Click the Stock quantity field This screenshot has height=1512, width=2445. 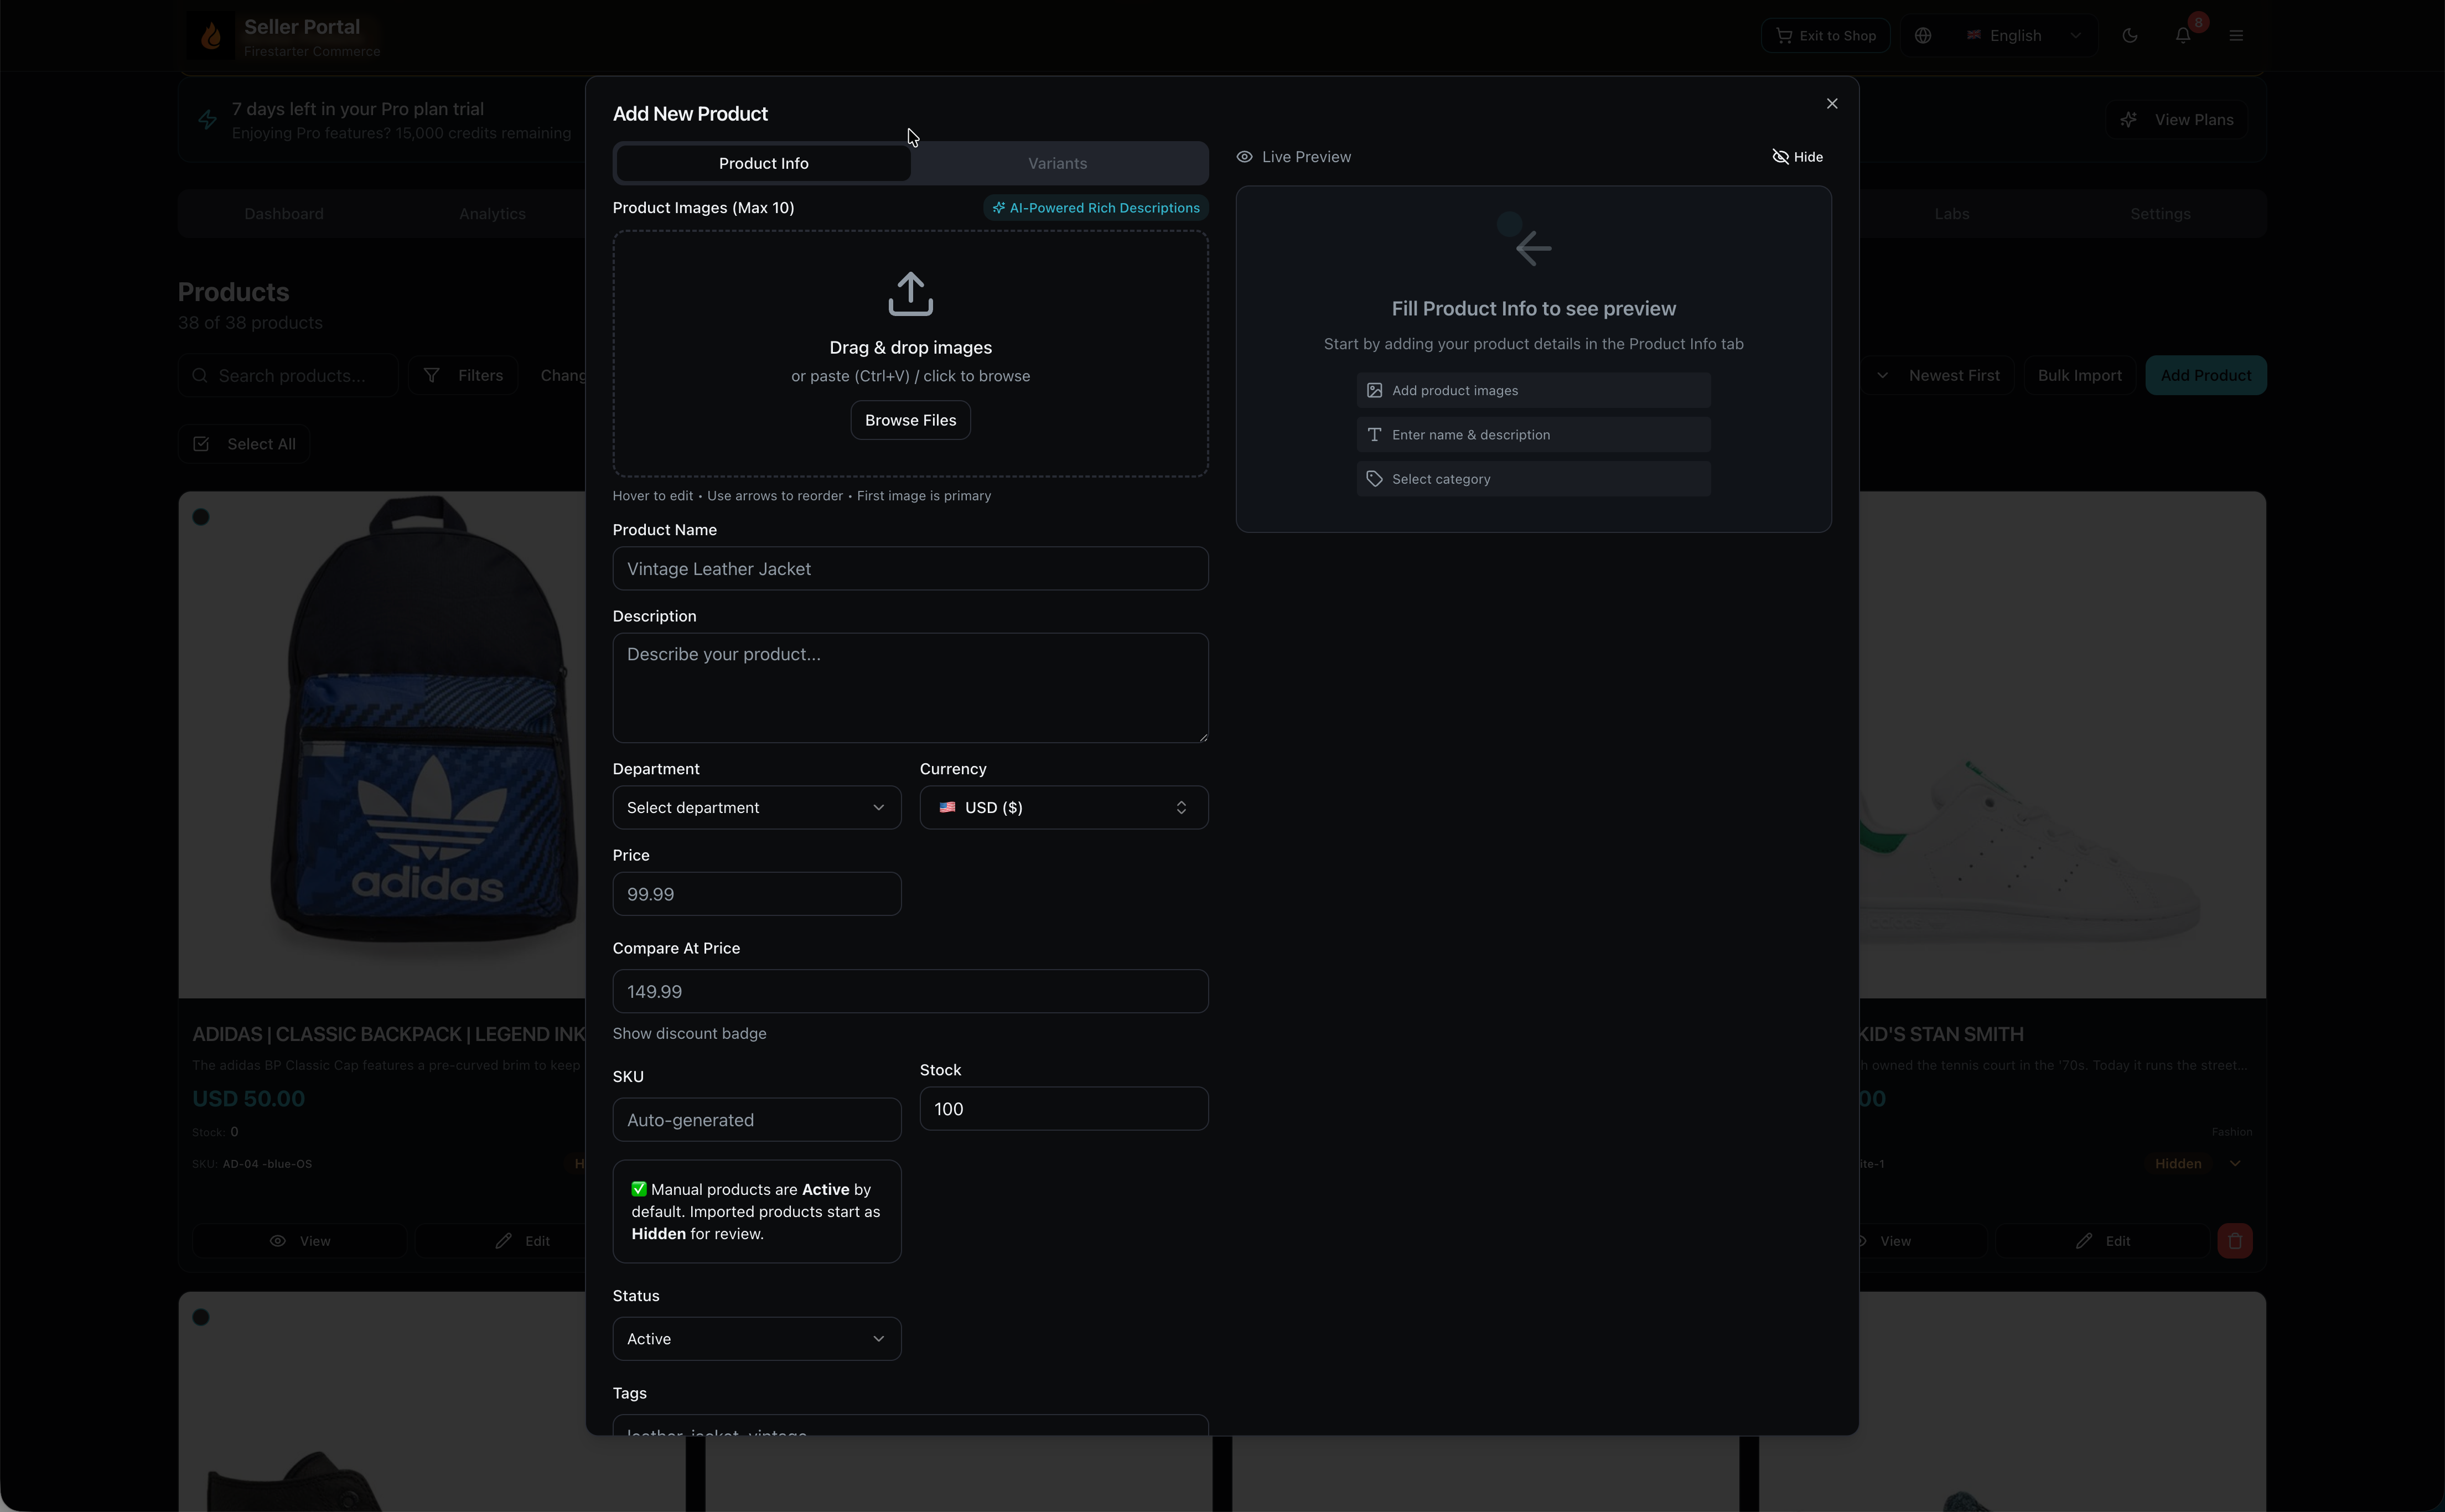click(1063, 1109)
